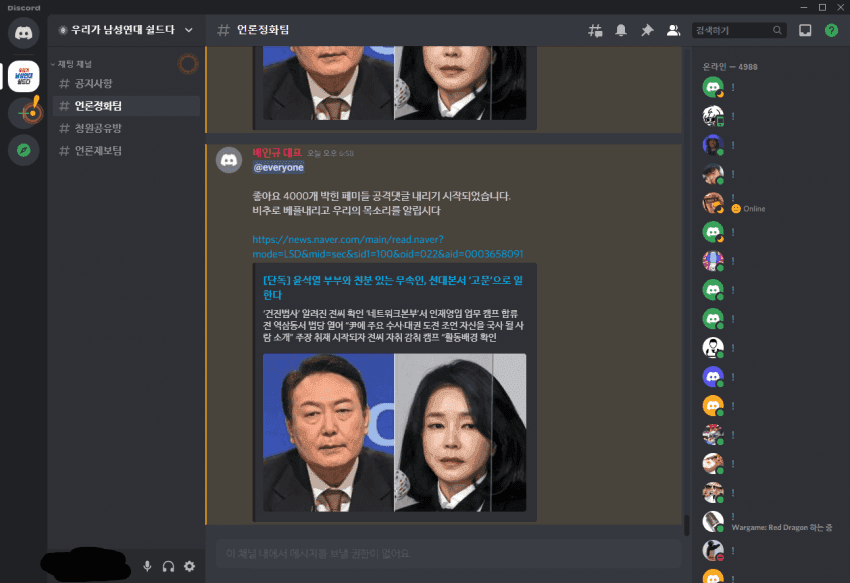
Task: Mute the microphone
Action: pos(147,566)
